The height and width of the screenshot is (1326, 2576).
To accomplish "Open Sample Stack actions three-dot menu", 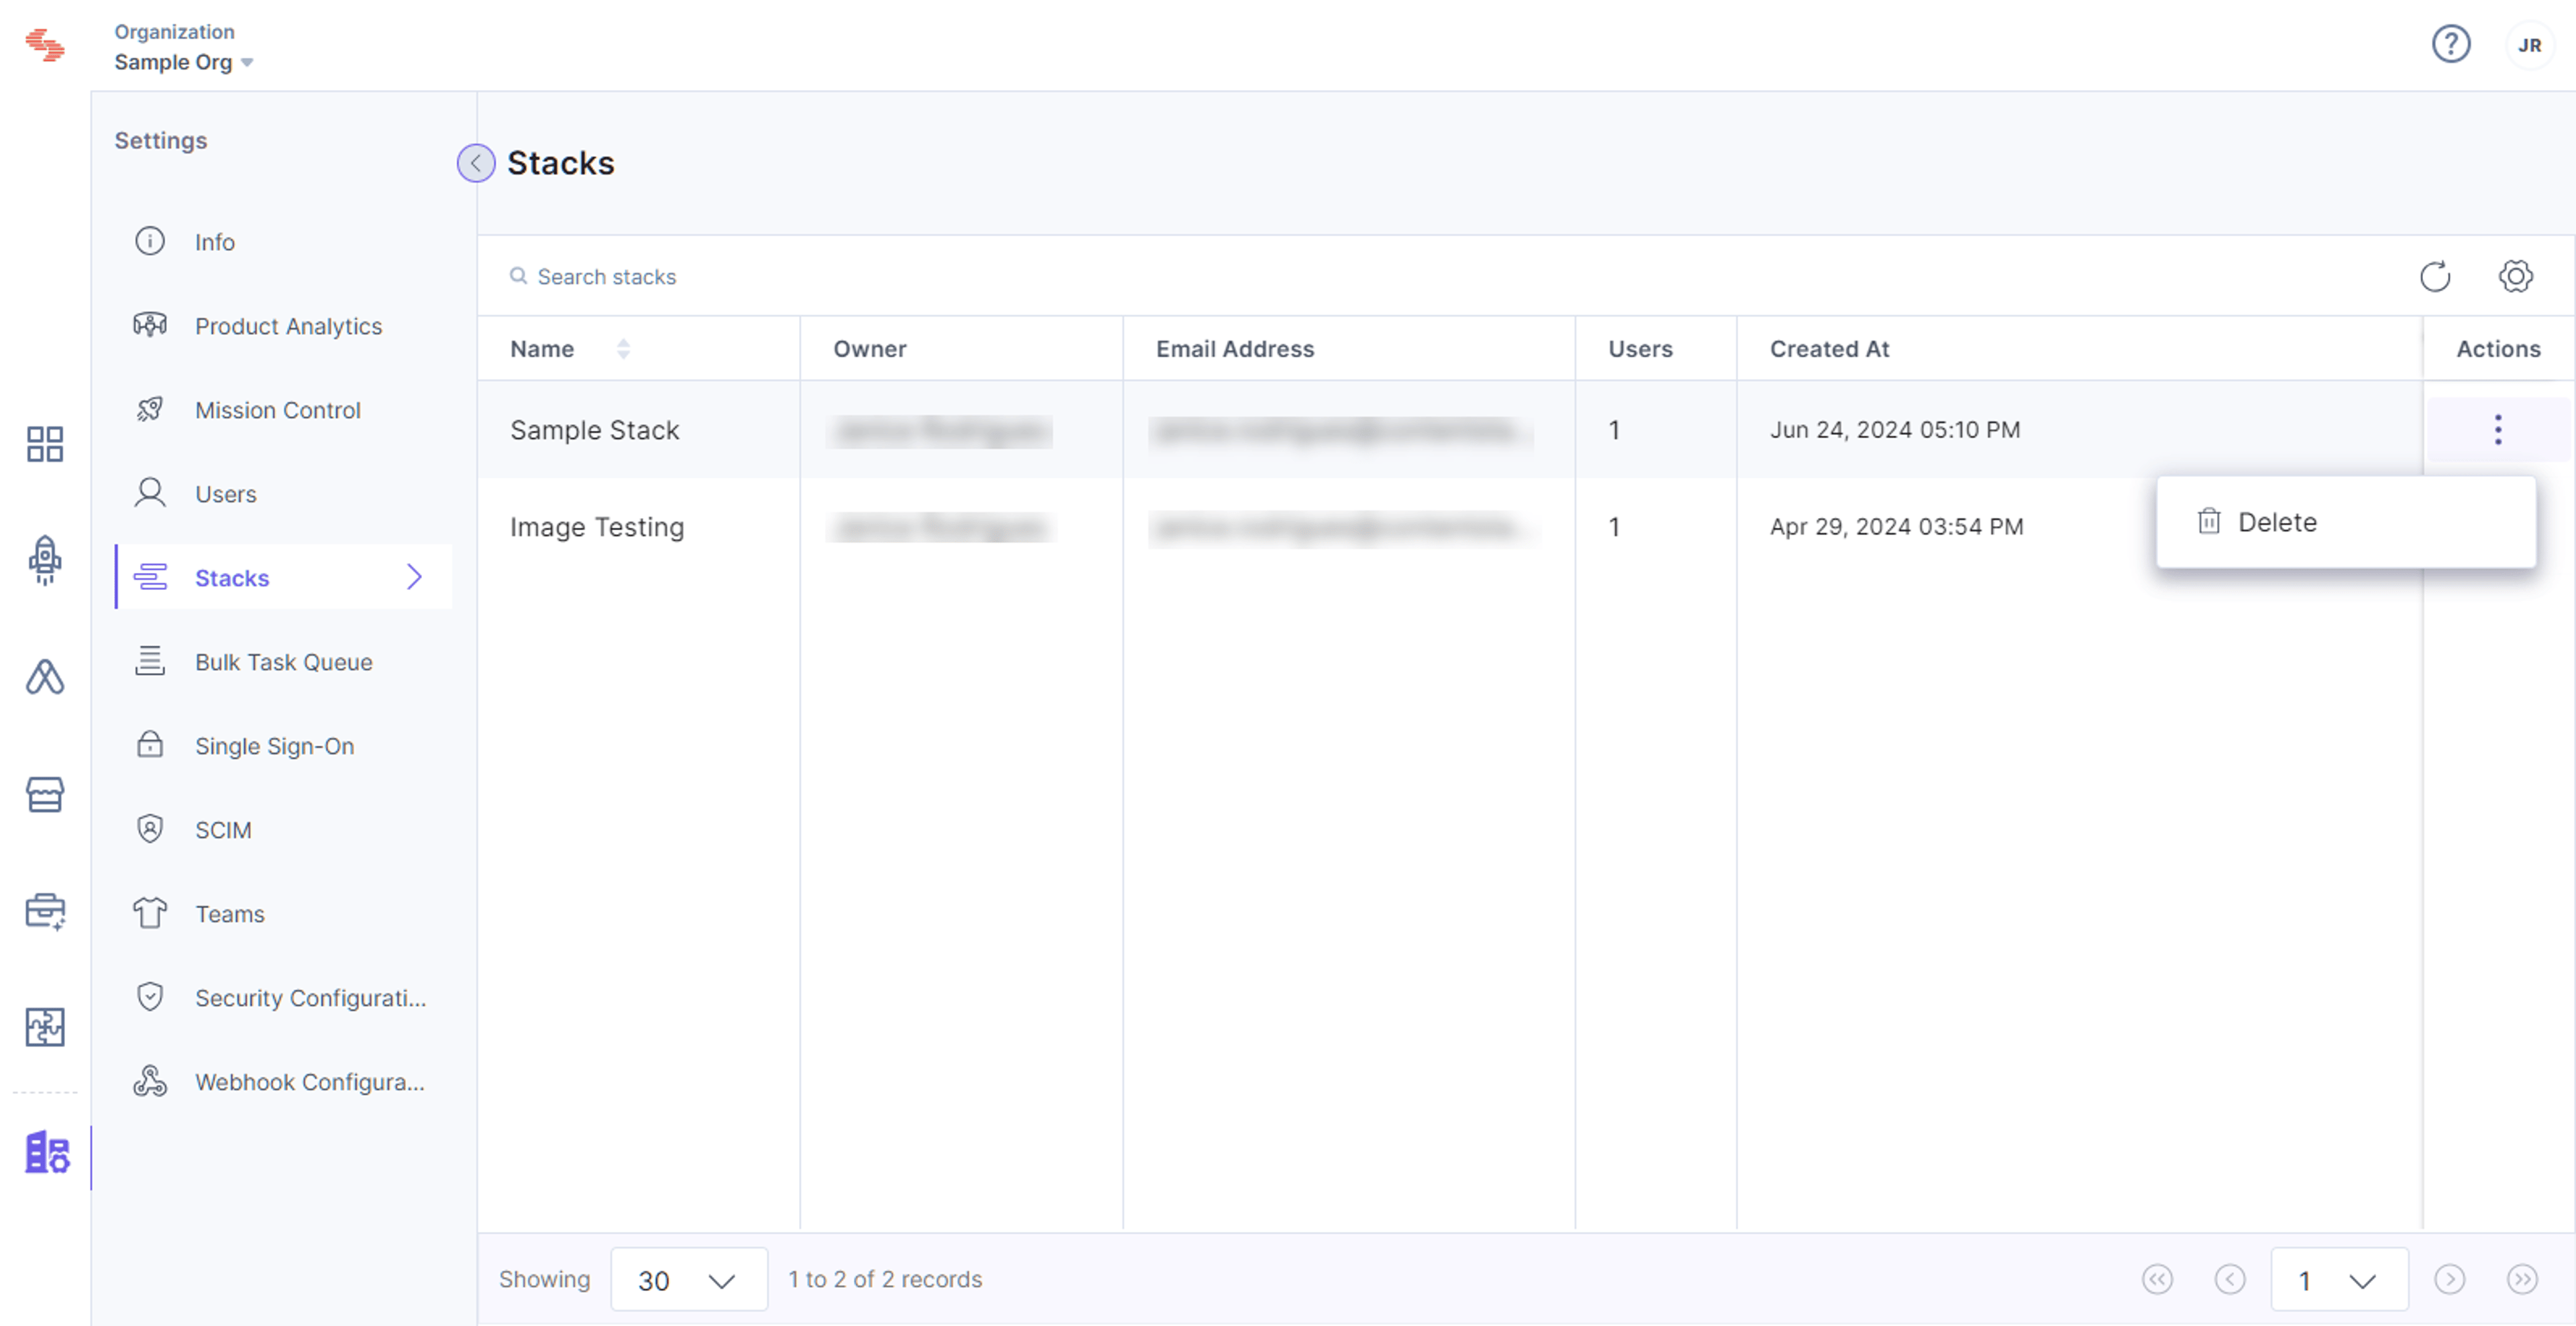I will (x=2498, y=430).
